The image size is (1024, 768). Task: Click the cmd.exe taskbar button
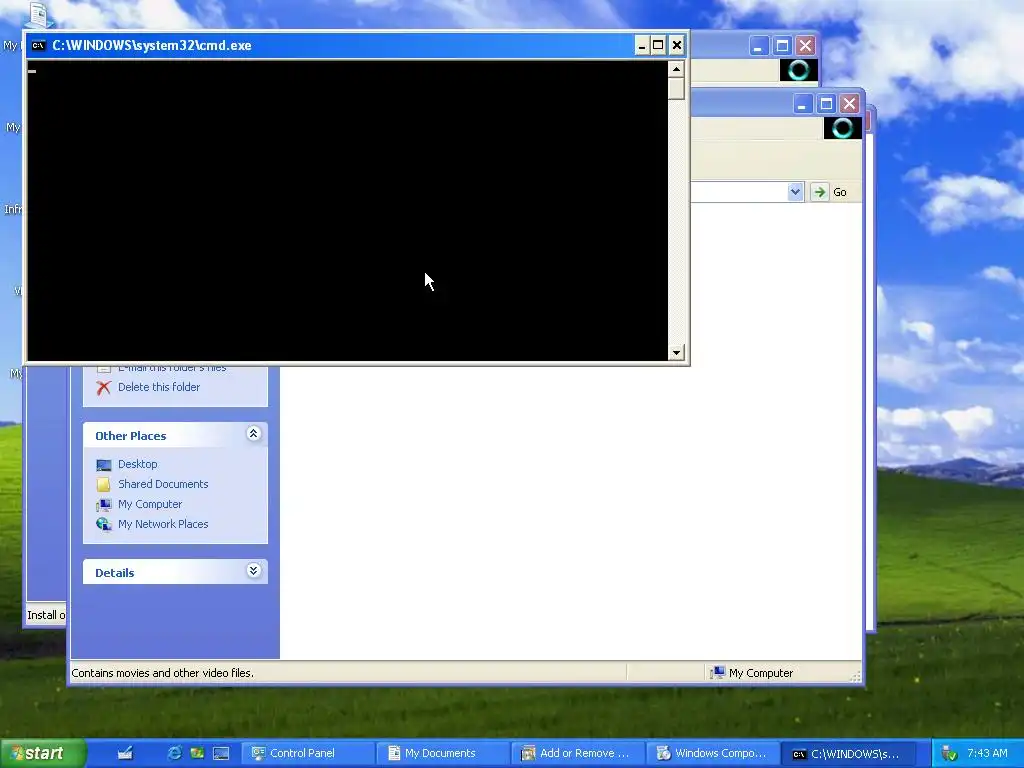849,753
